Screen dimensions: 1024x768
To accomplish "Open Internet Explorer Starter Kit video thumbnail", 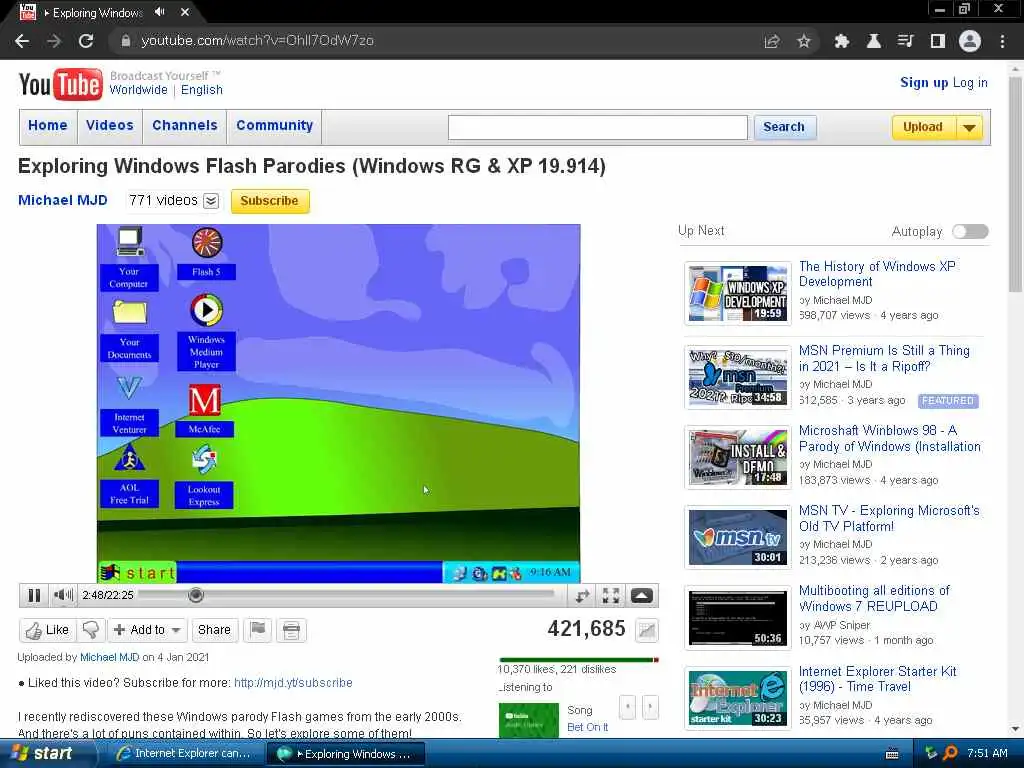I will point(738,698).
